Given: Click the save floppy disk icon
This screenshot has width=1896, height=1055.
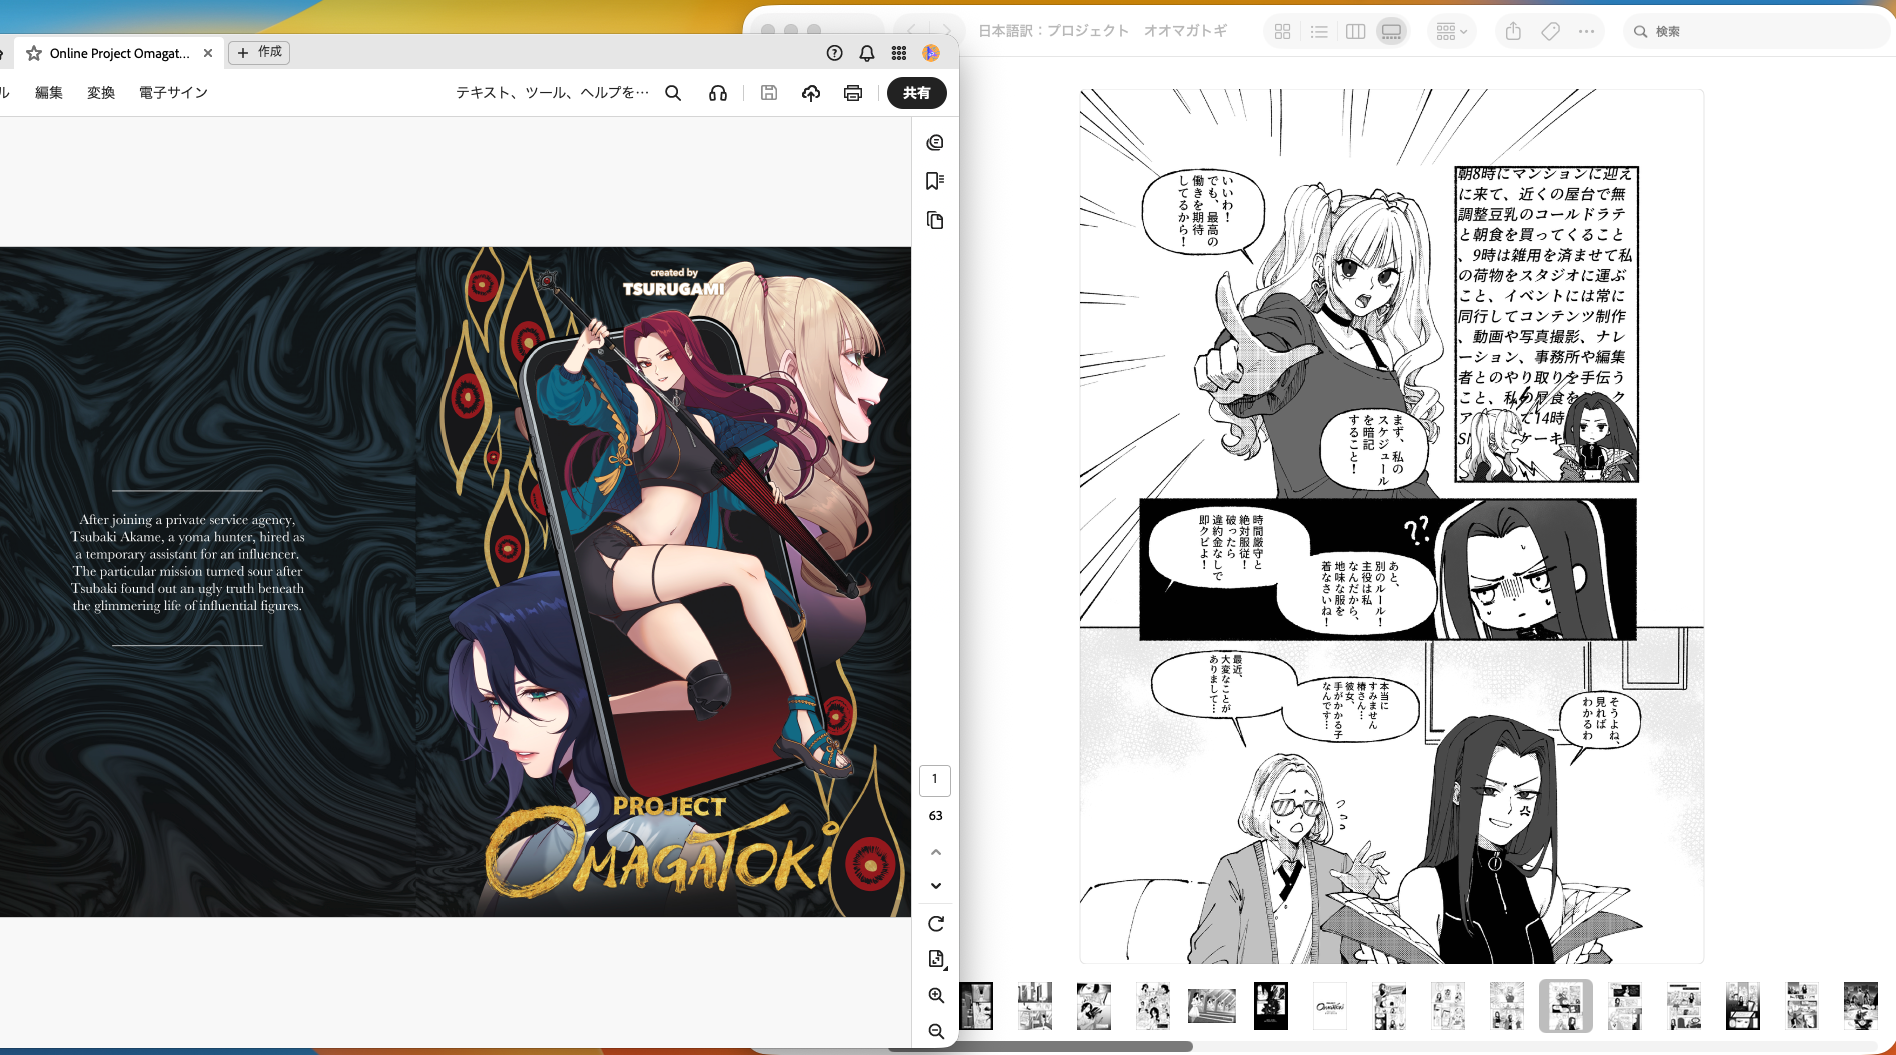Looking at the screenshot, I should (x=769, y=93).
